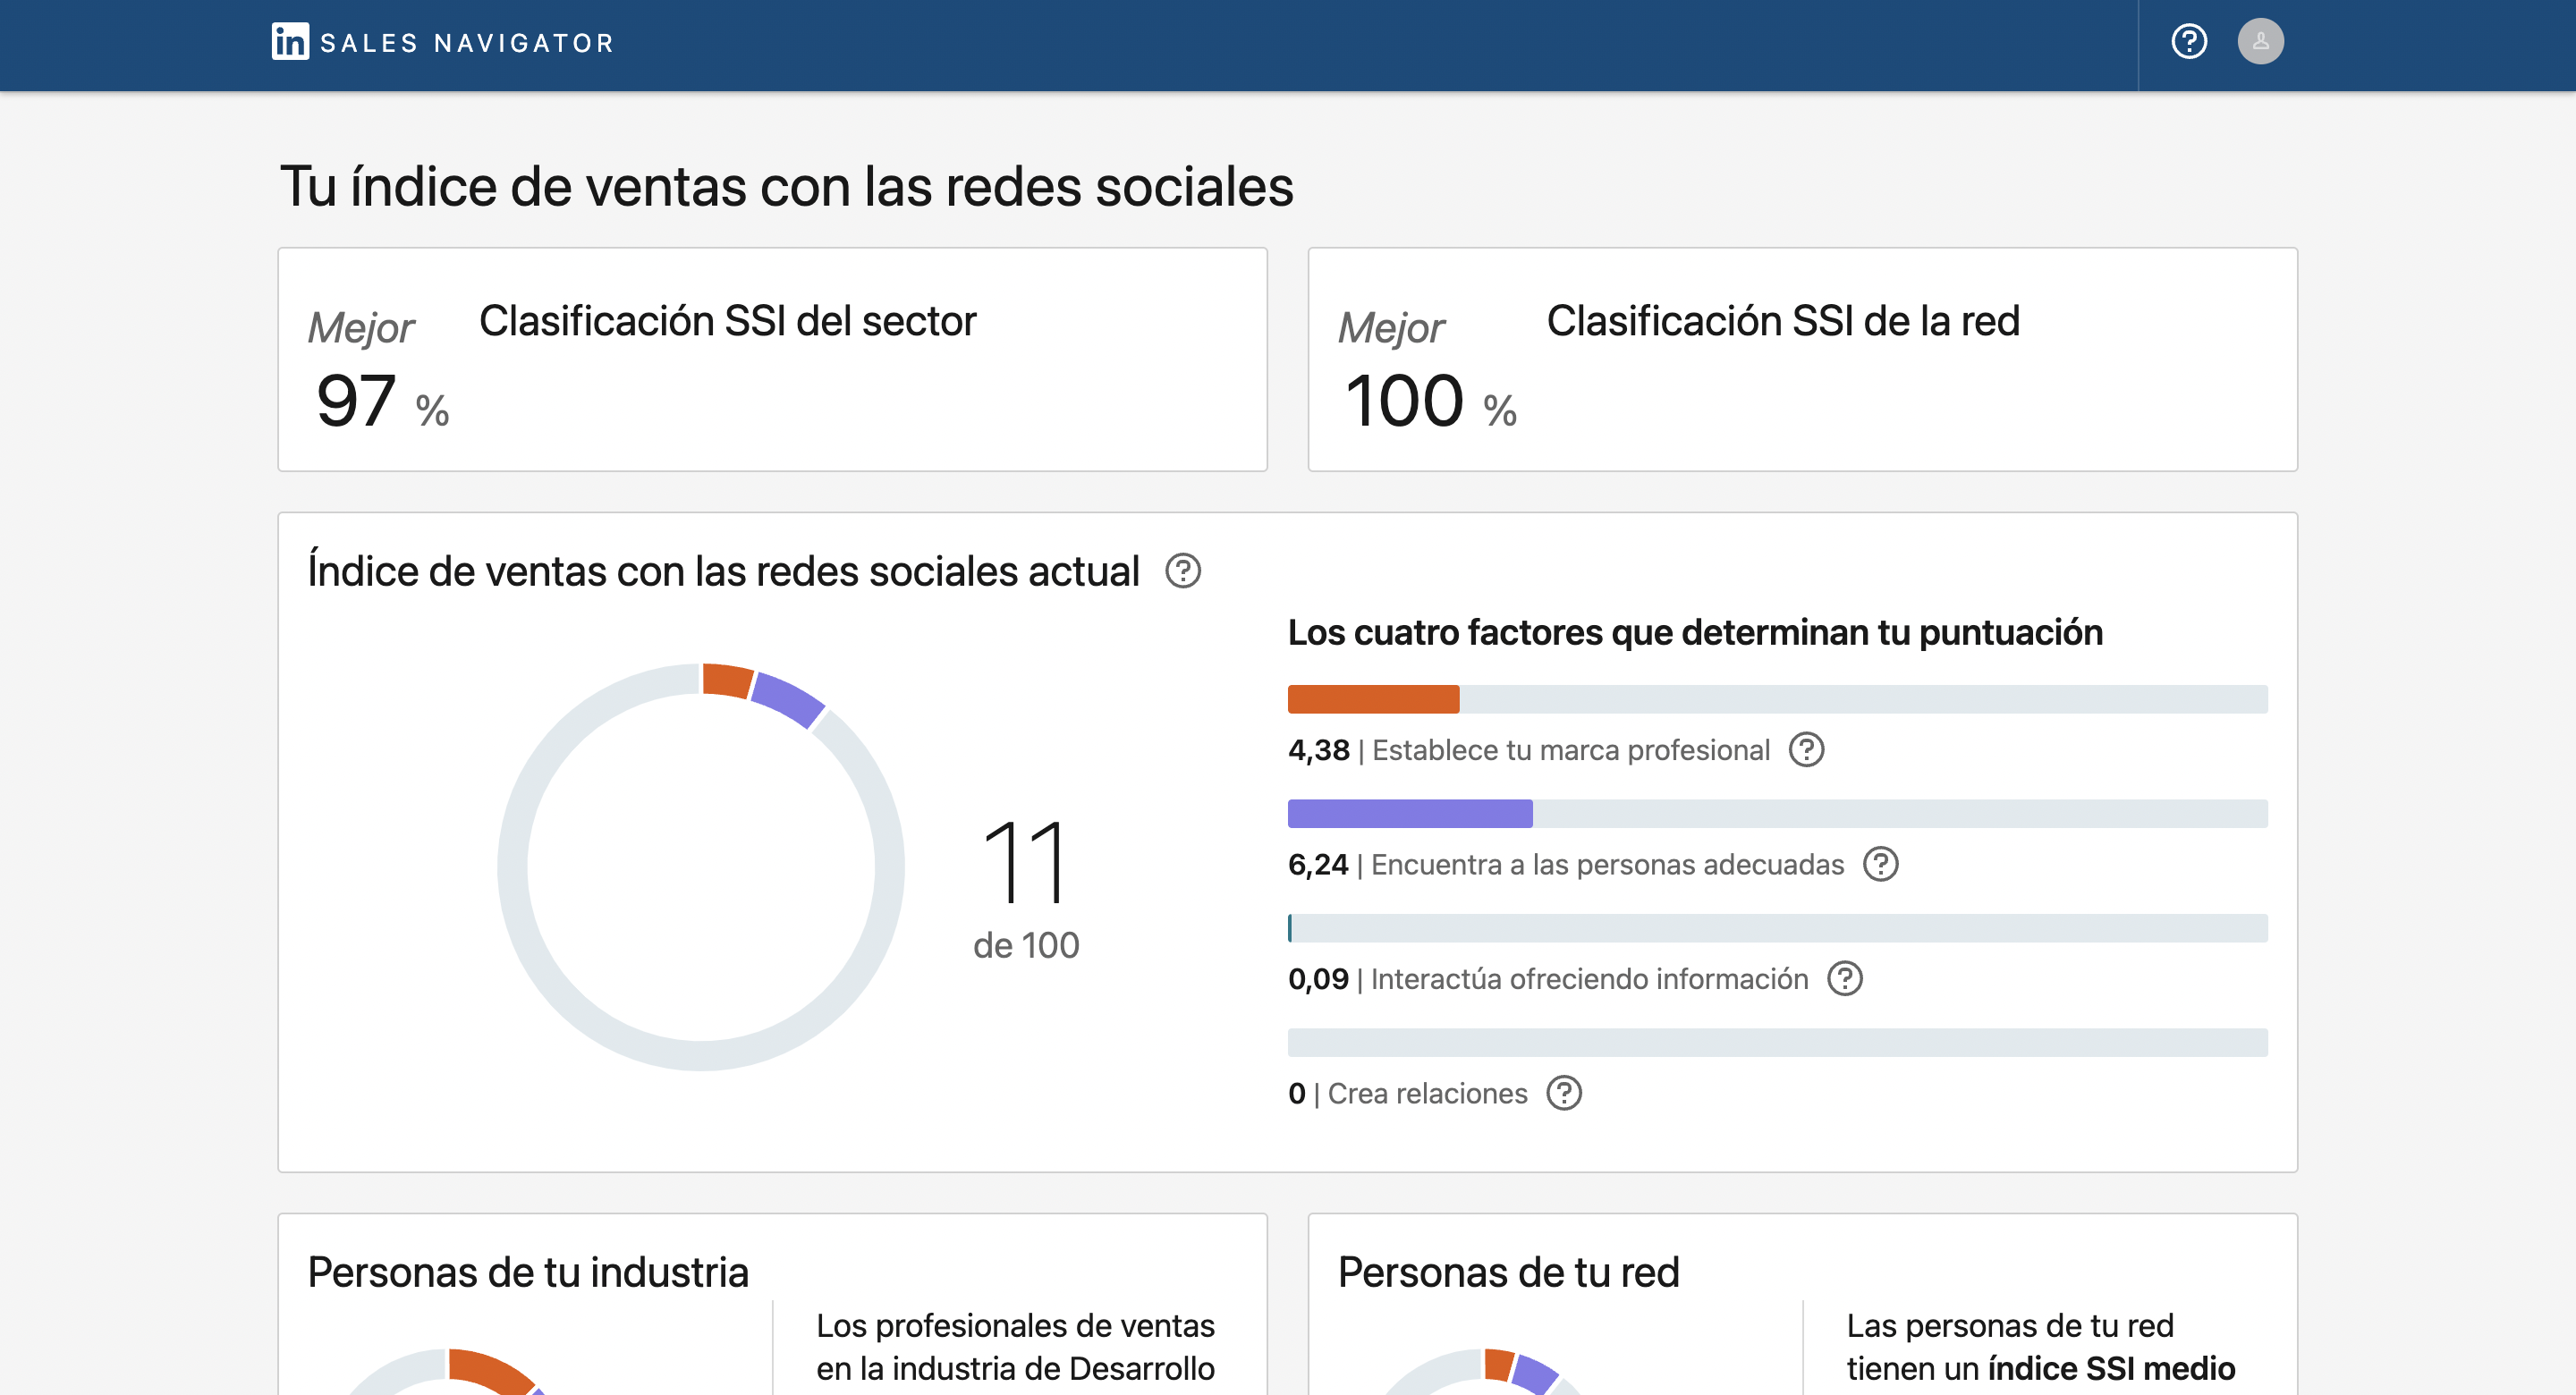Click the 'de 100' label
Image resolution: width=2576 pixels, height=1395 pixels.
tap(1026, 946)
